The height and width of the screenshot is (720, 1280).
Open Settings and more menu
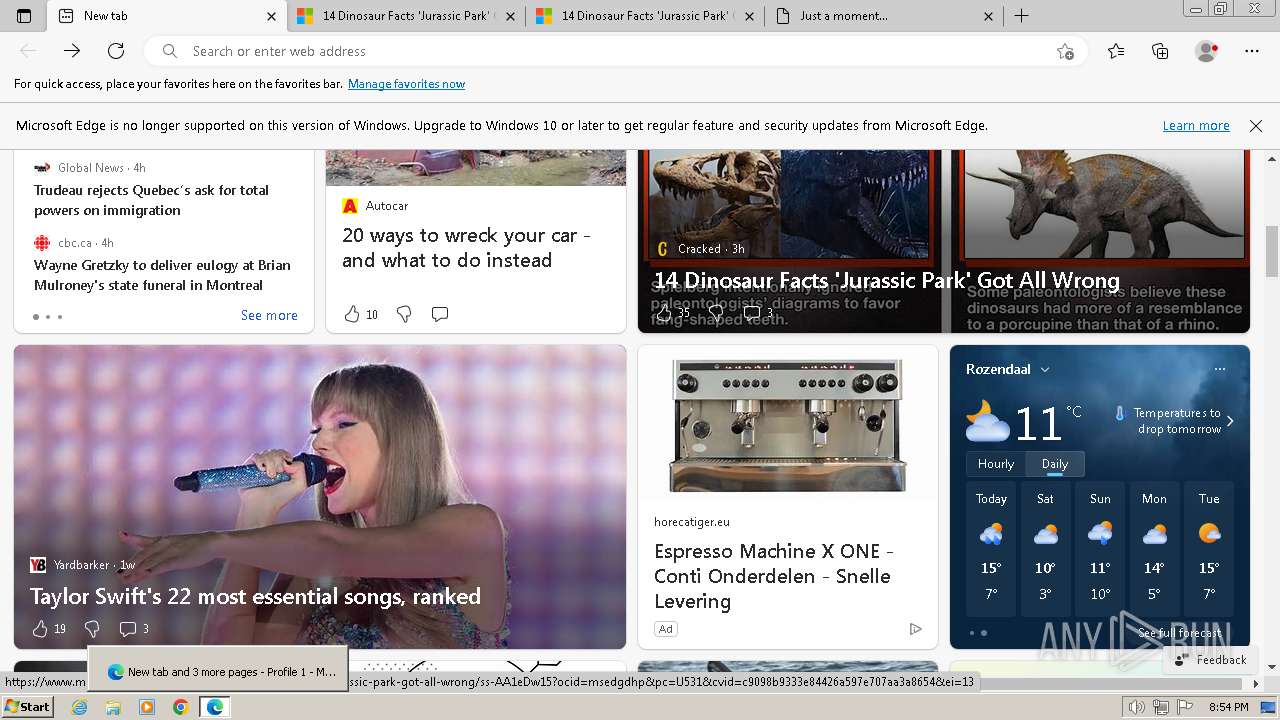tap(1252, 51)
